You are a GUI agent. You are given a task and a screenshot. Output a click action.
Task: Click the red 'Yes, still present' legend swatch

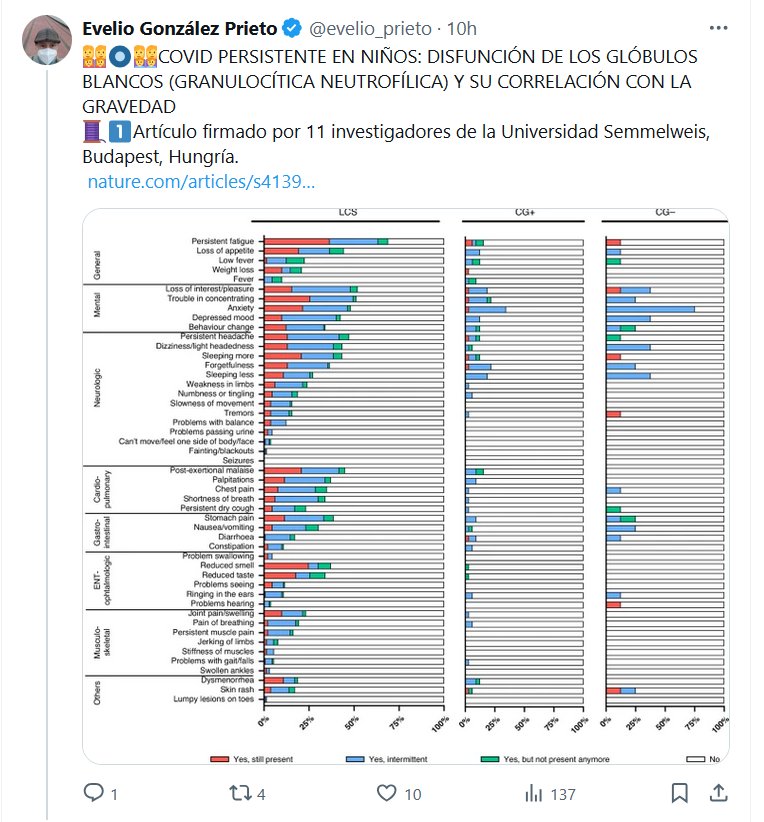[219, 759]
